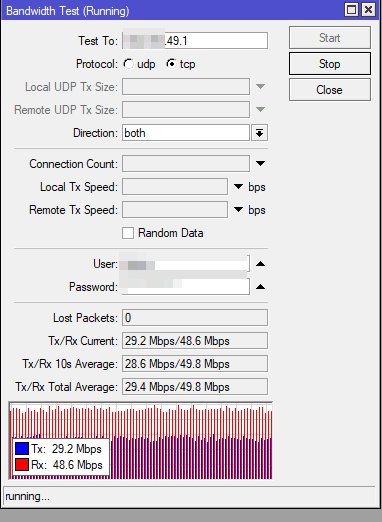
Task: Click the Tx/Rx Current value 29.2 Mbps/48.6 Mbps
Action: [x=195, y=341]
